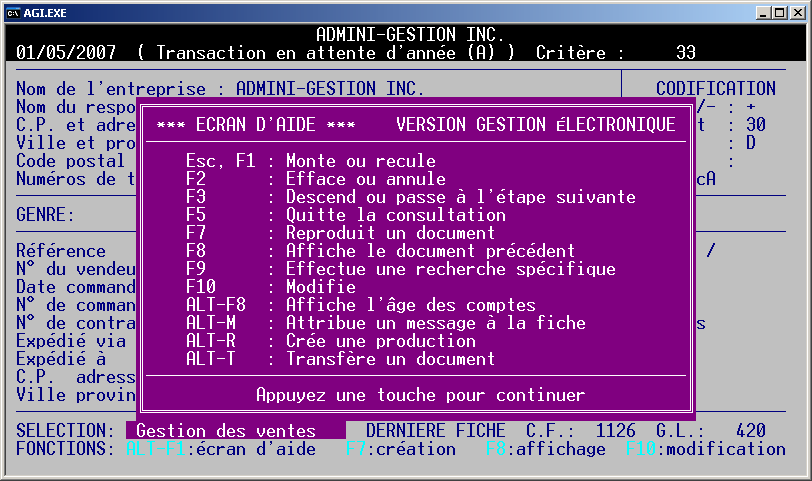
Task: Click the AGI.EXE console icon in title bar
Action: 14,12
